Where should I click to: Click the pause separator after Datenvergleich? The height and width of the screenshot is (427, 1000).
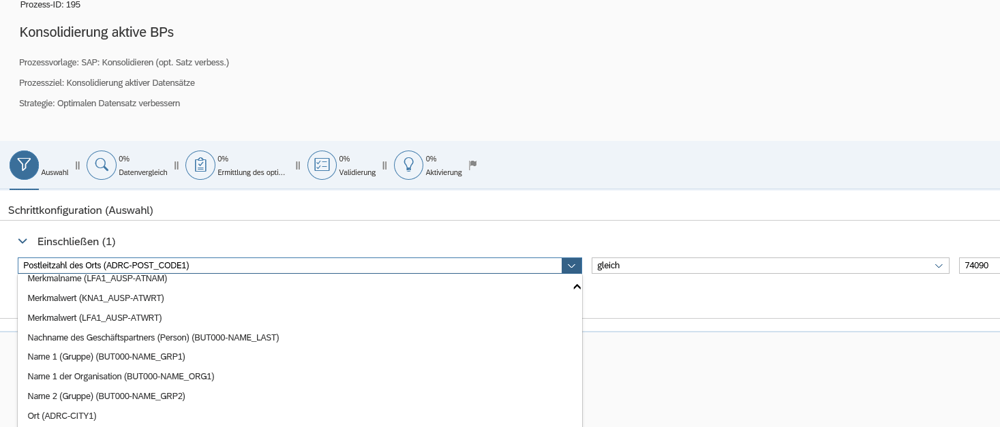176,165
